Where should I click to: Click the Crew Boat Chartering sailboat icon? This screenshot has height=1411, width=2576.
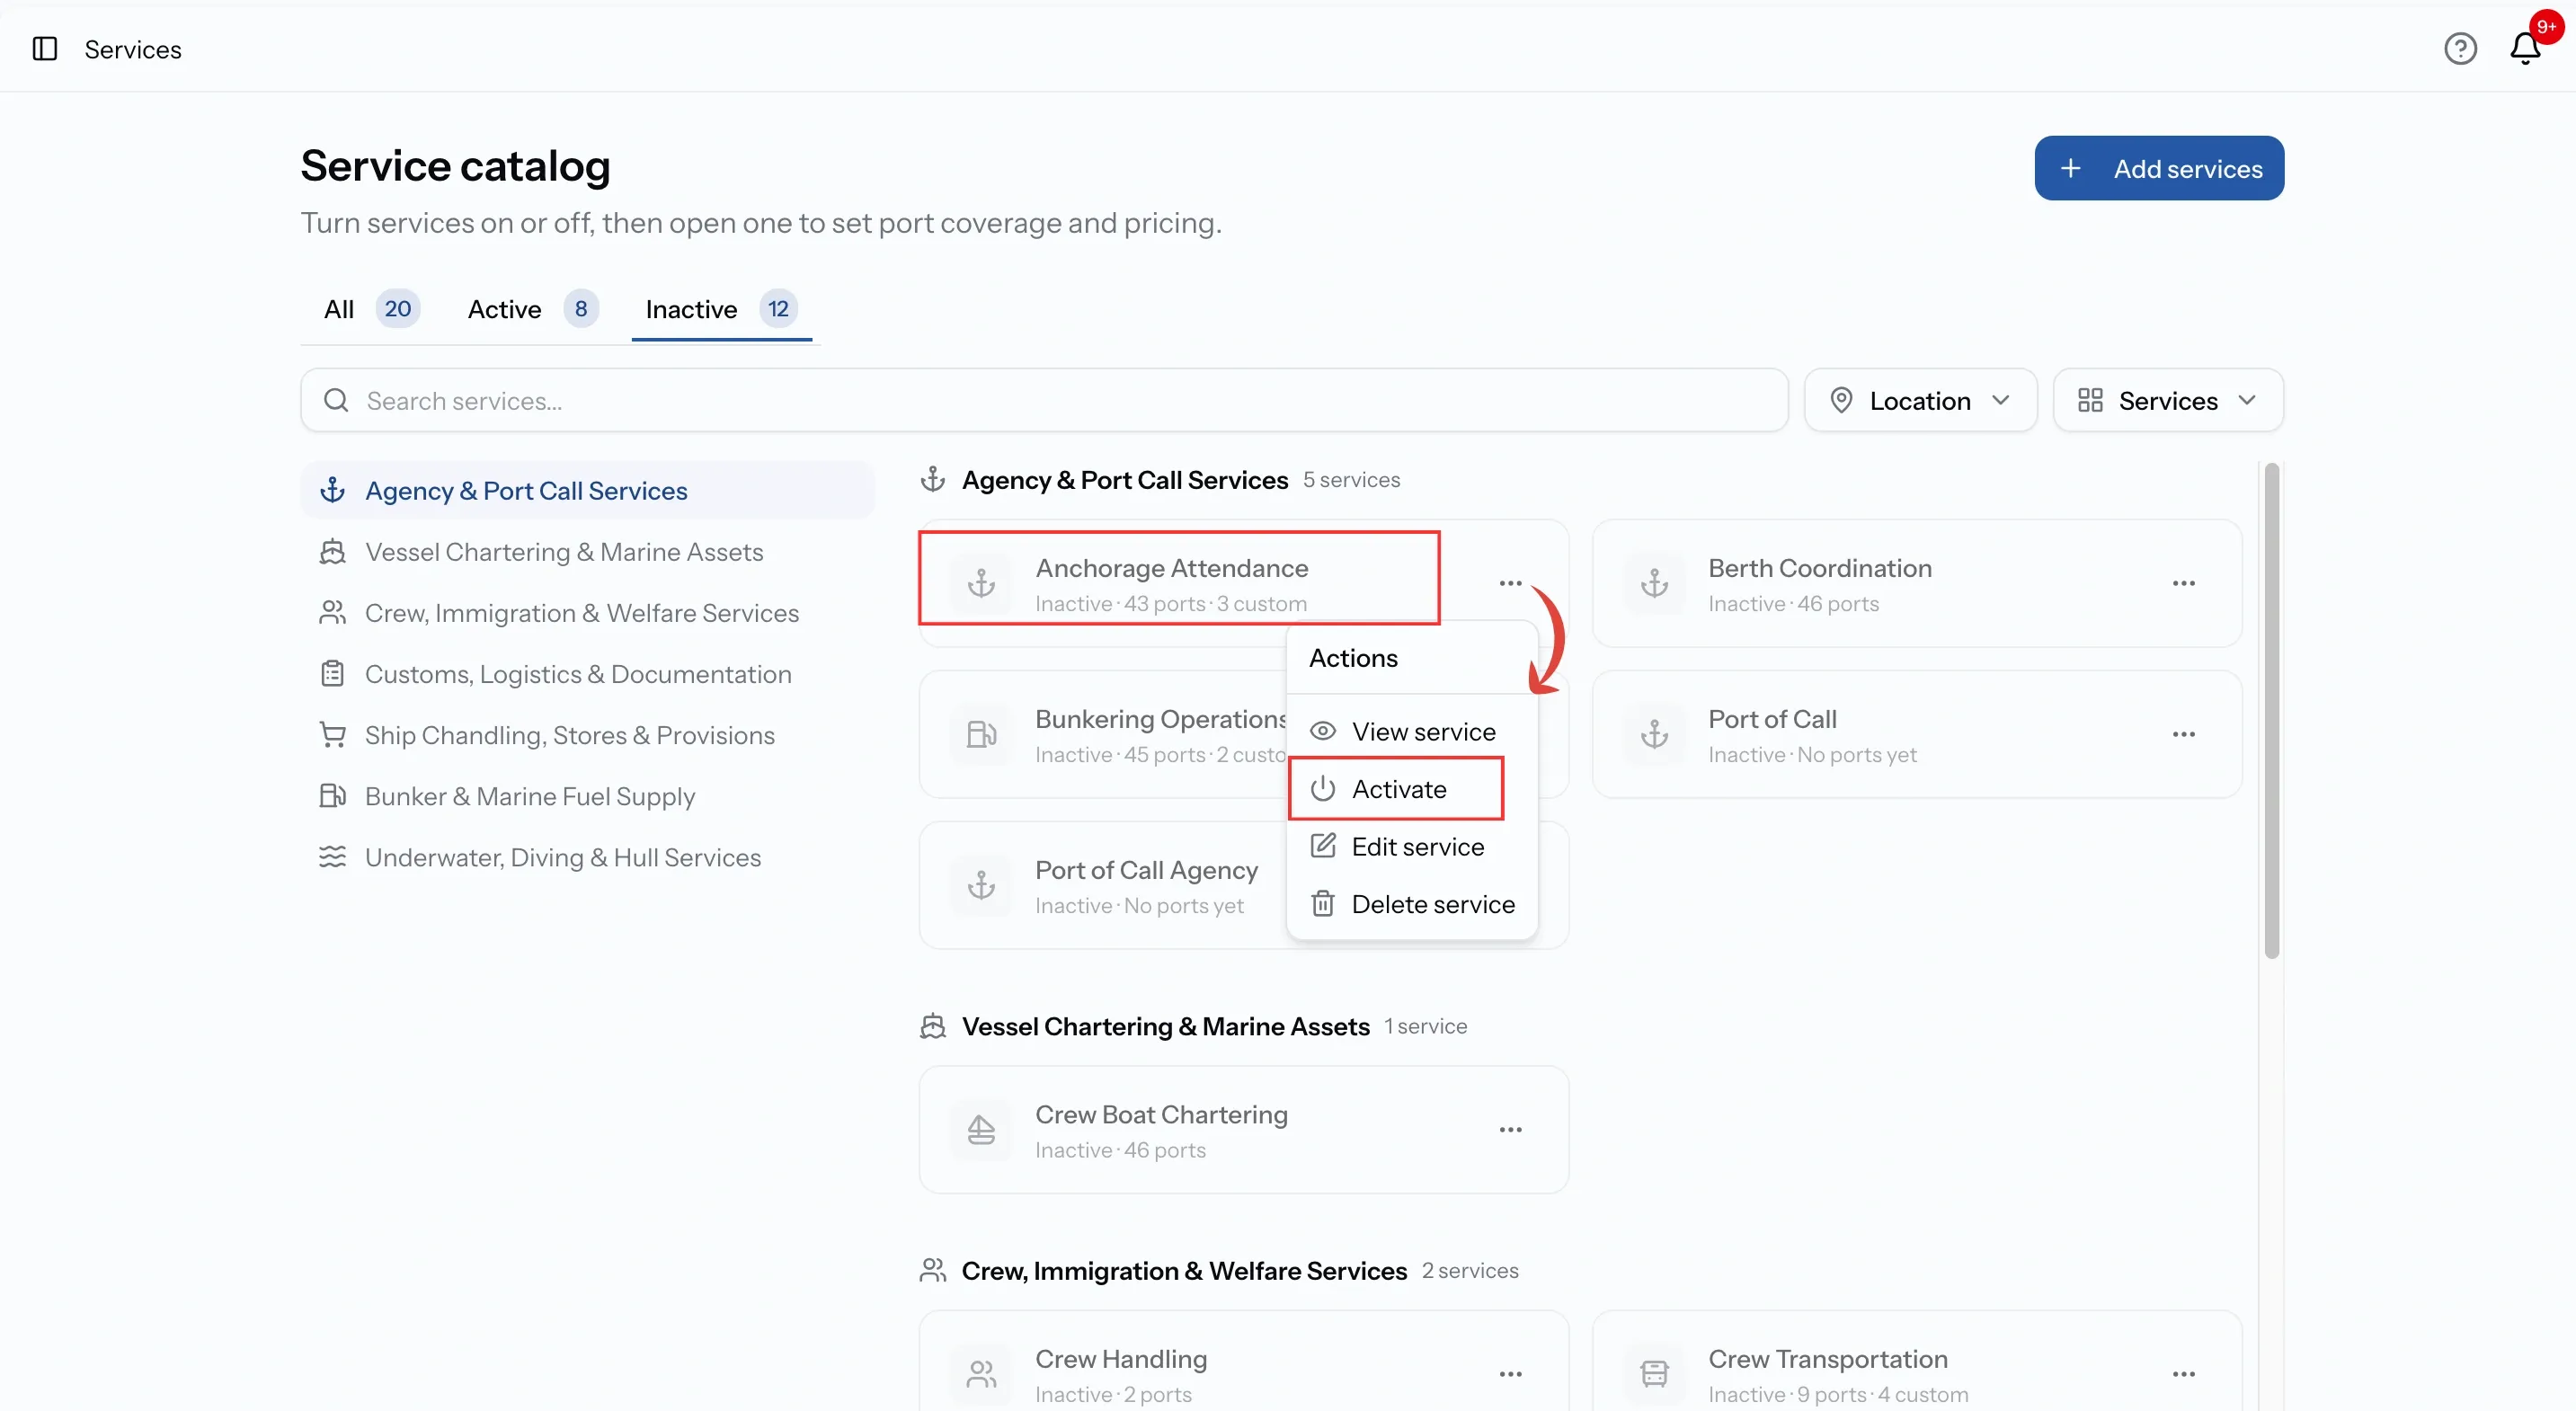point(981,1129)
